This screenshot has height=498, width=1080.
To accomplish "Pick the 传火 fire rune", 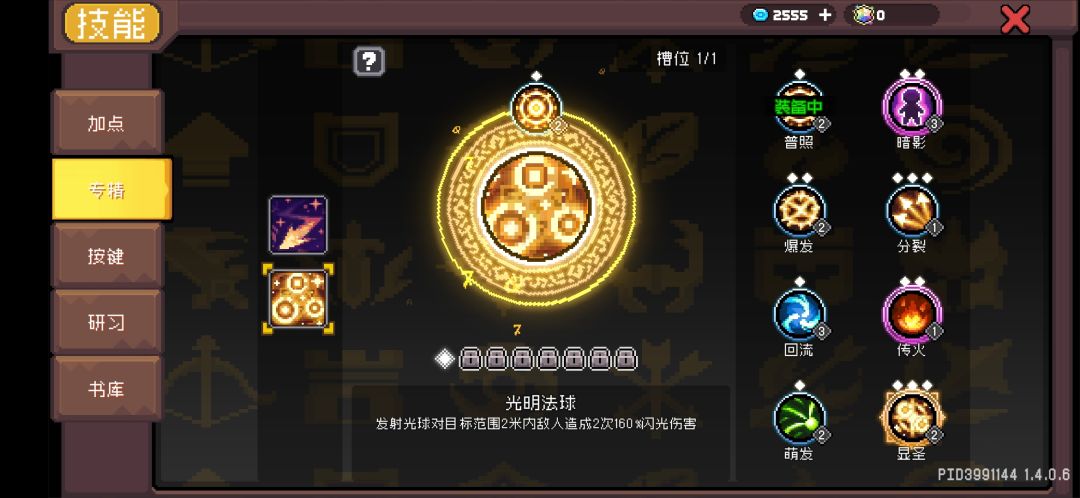I will pyautogui.click(x=912, y=315).
